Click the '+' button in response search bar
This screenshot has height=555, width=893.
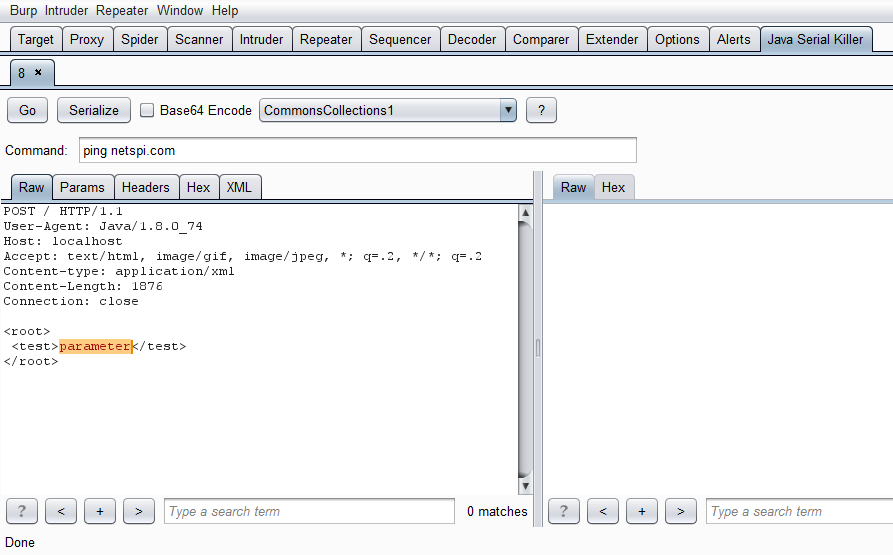point(641,511)
